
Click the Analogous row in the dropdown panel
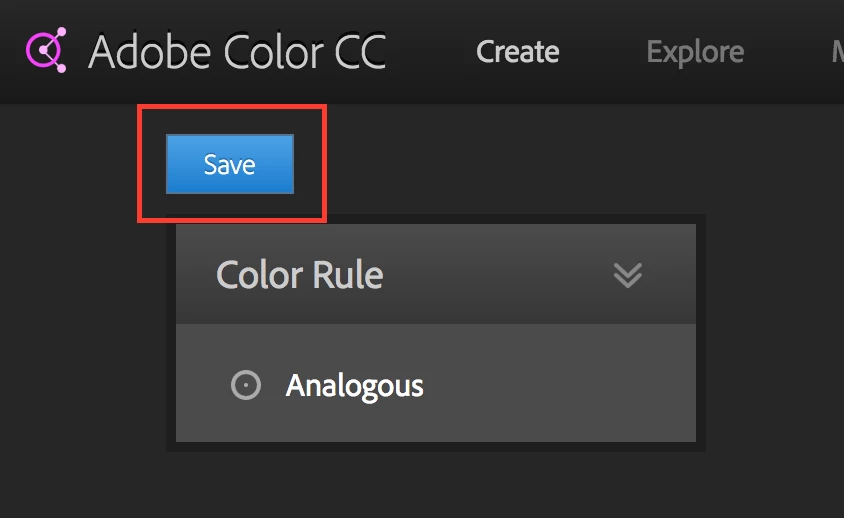(436, 383)
